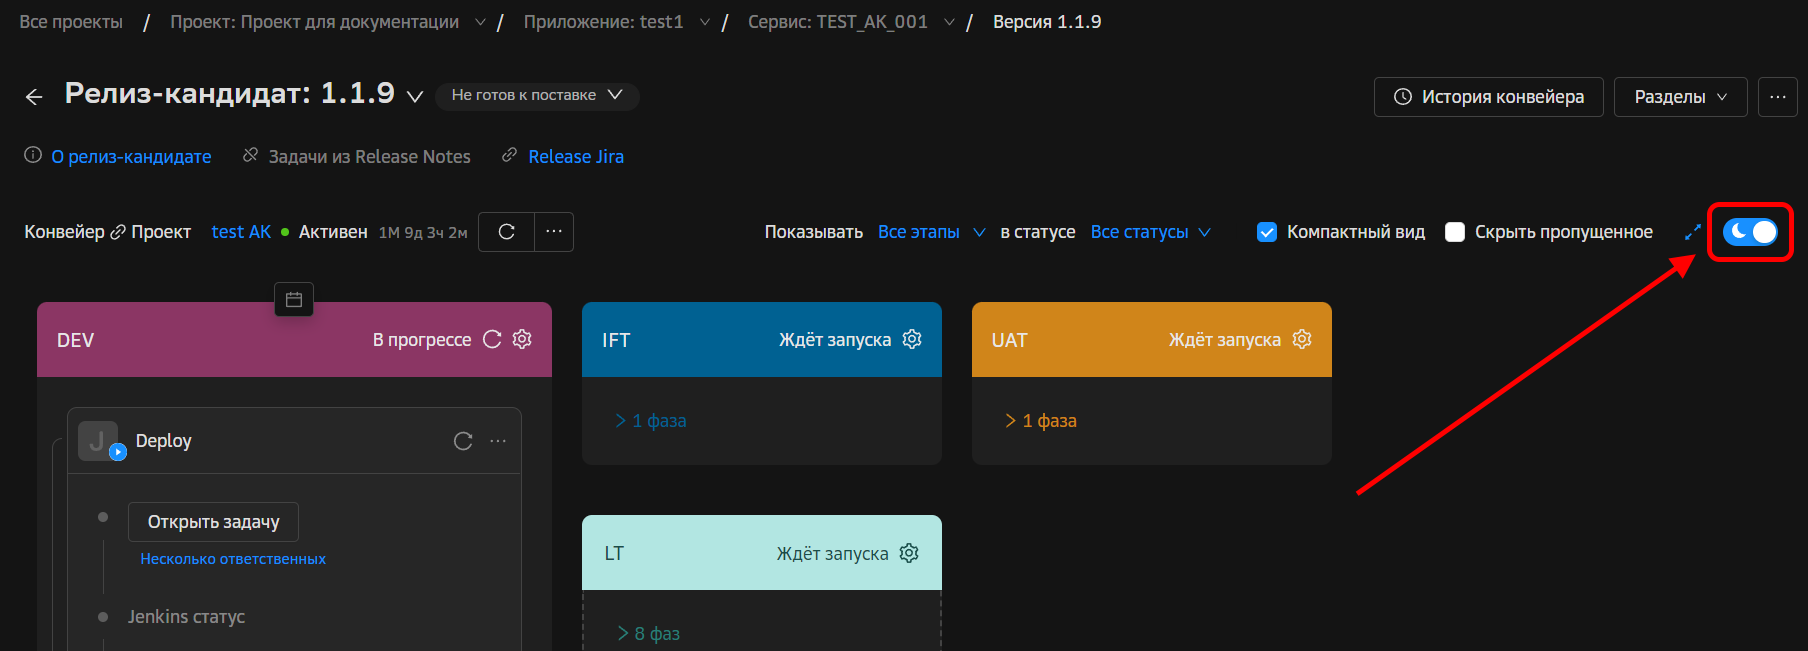Refresh the conveyor with reload button
1808x651 pixels.
(507, 232)
